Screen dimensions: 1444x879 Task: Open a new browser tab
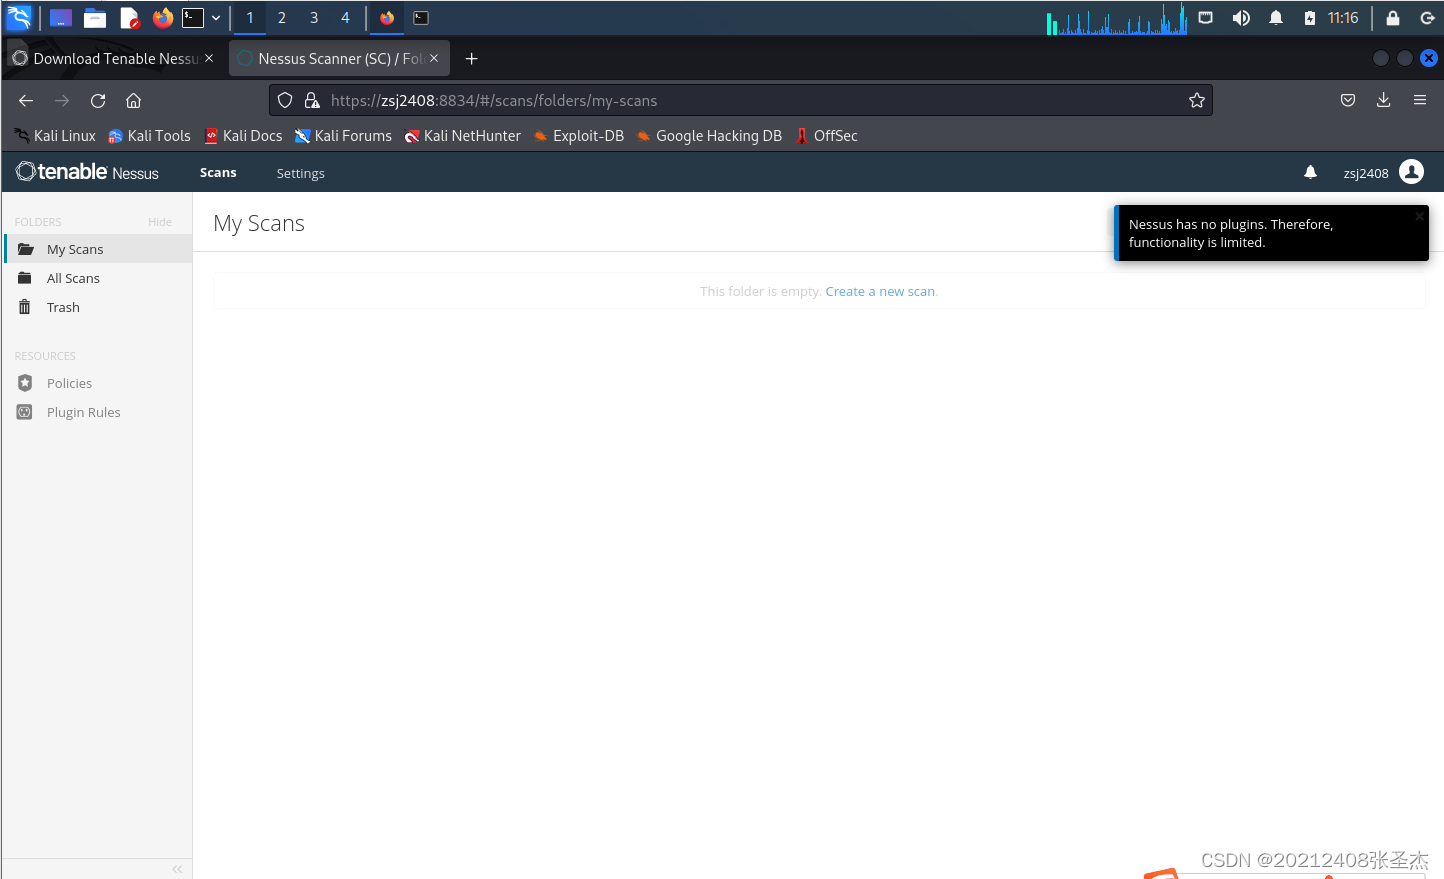coord(471,58)
